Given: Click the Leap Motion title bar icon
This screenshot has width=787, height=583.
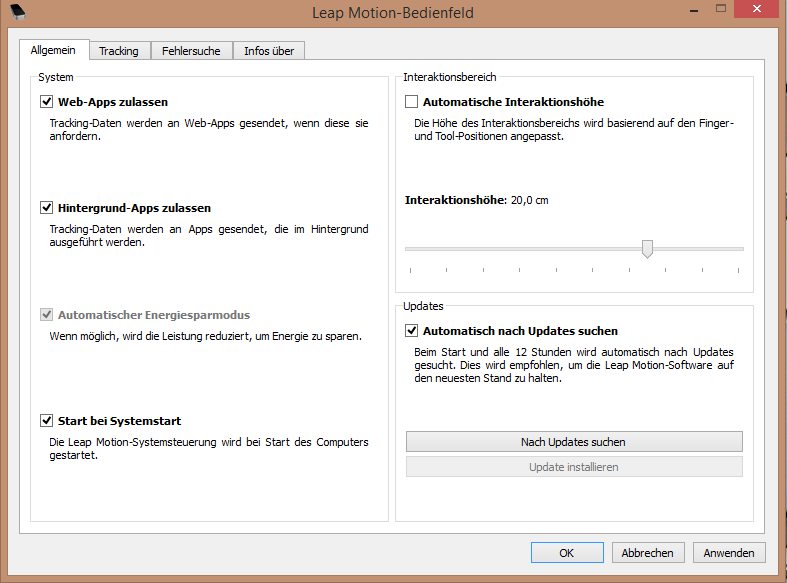Looking at the screenshot, I should (x=17, y=12).
